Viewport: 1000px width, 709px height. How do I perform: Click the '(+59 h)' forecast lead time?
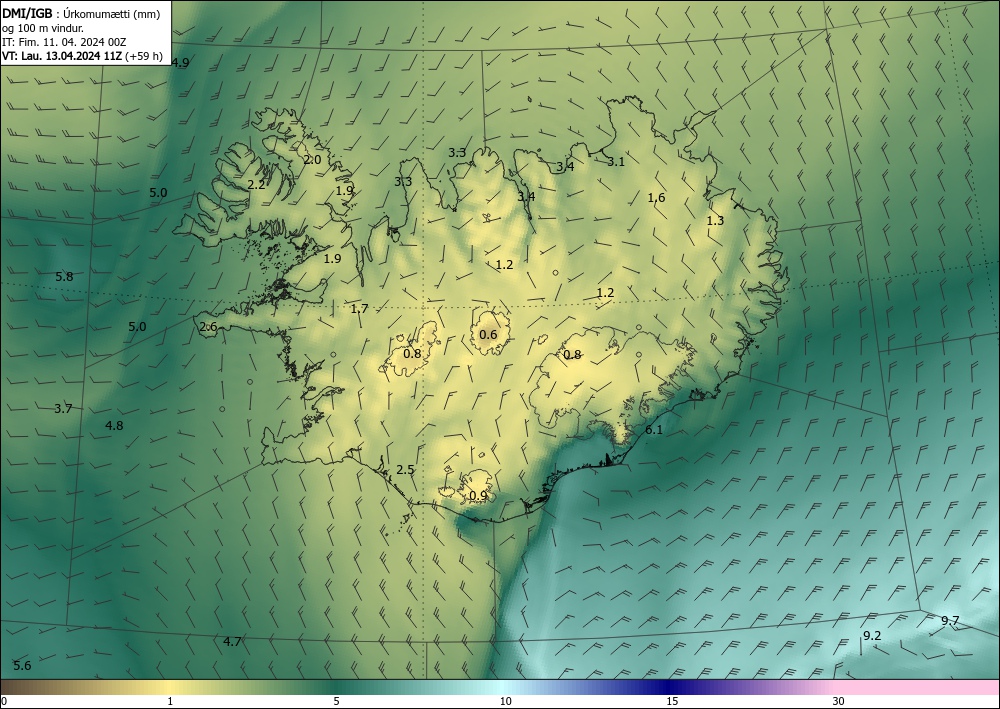144,56
